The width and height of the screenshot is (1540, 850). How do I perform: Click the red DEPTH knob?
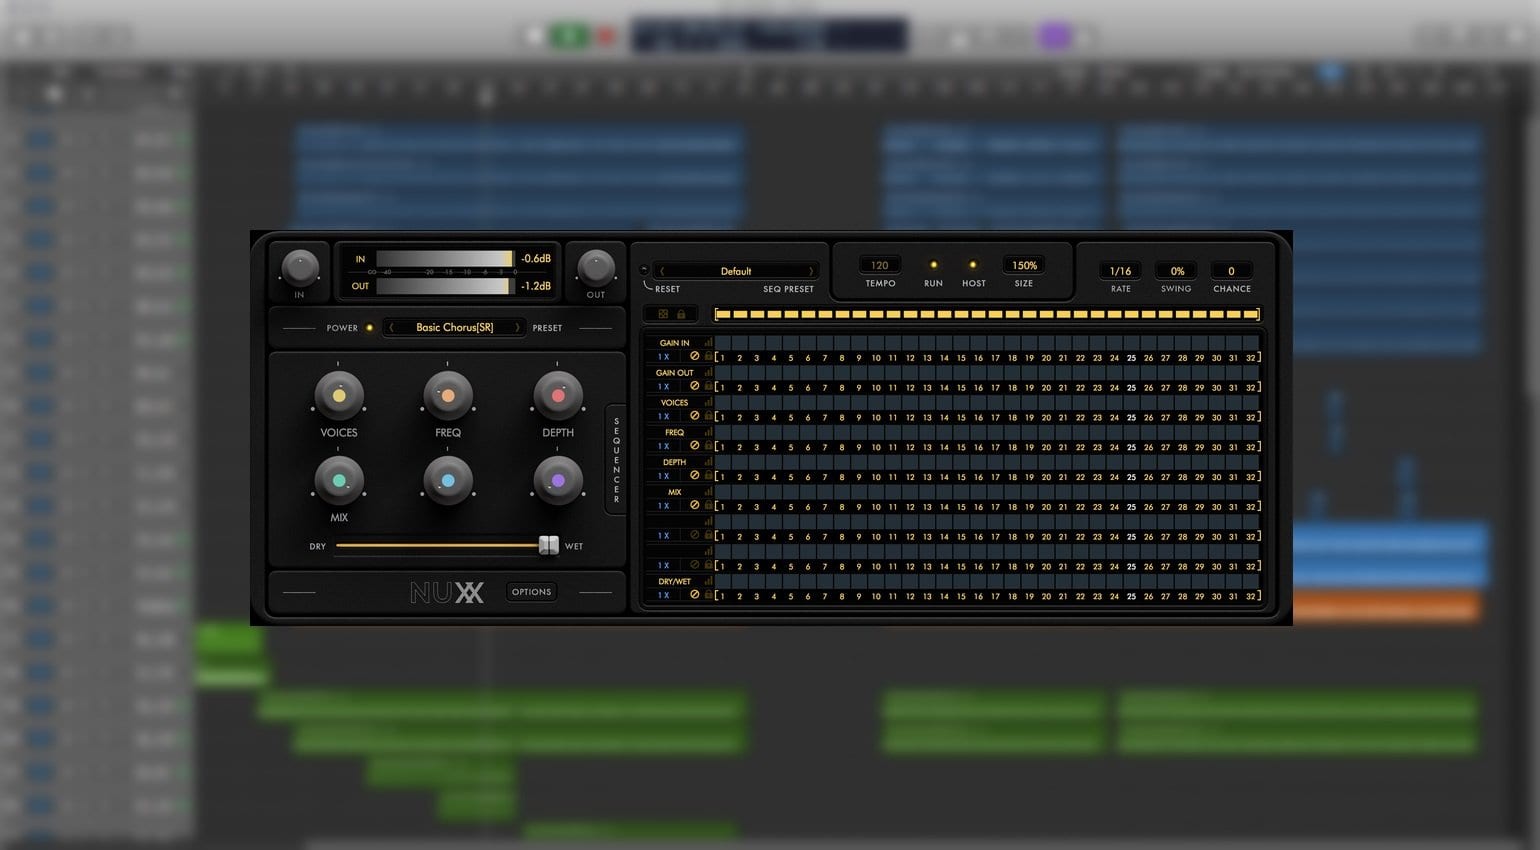click(x=558, y=395)
